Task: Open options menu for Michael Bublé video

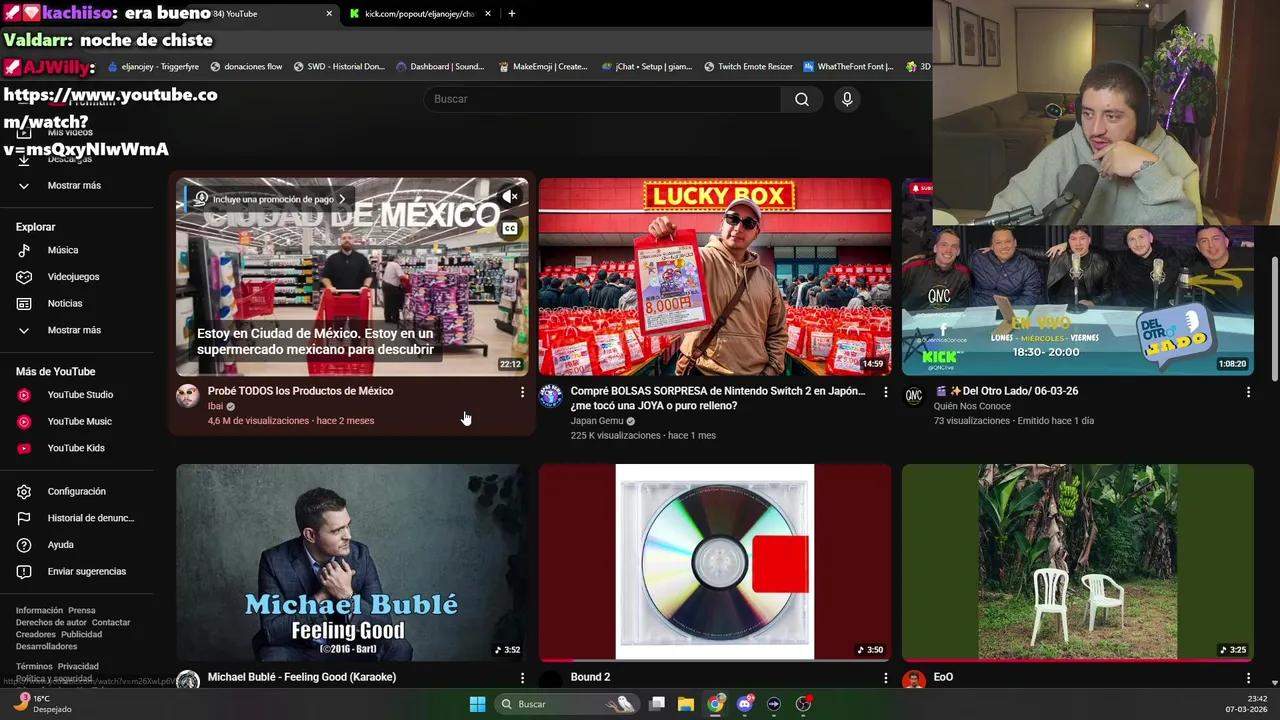Action: [522, 678]
